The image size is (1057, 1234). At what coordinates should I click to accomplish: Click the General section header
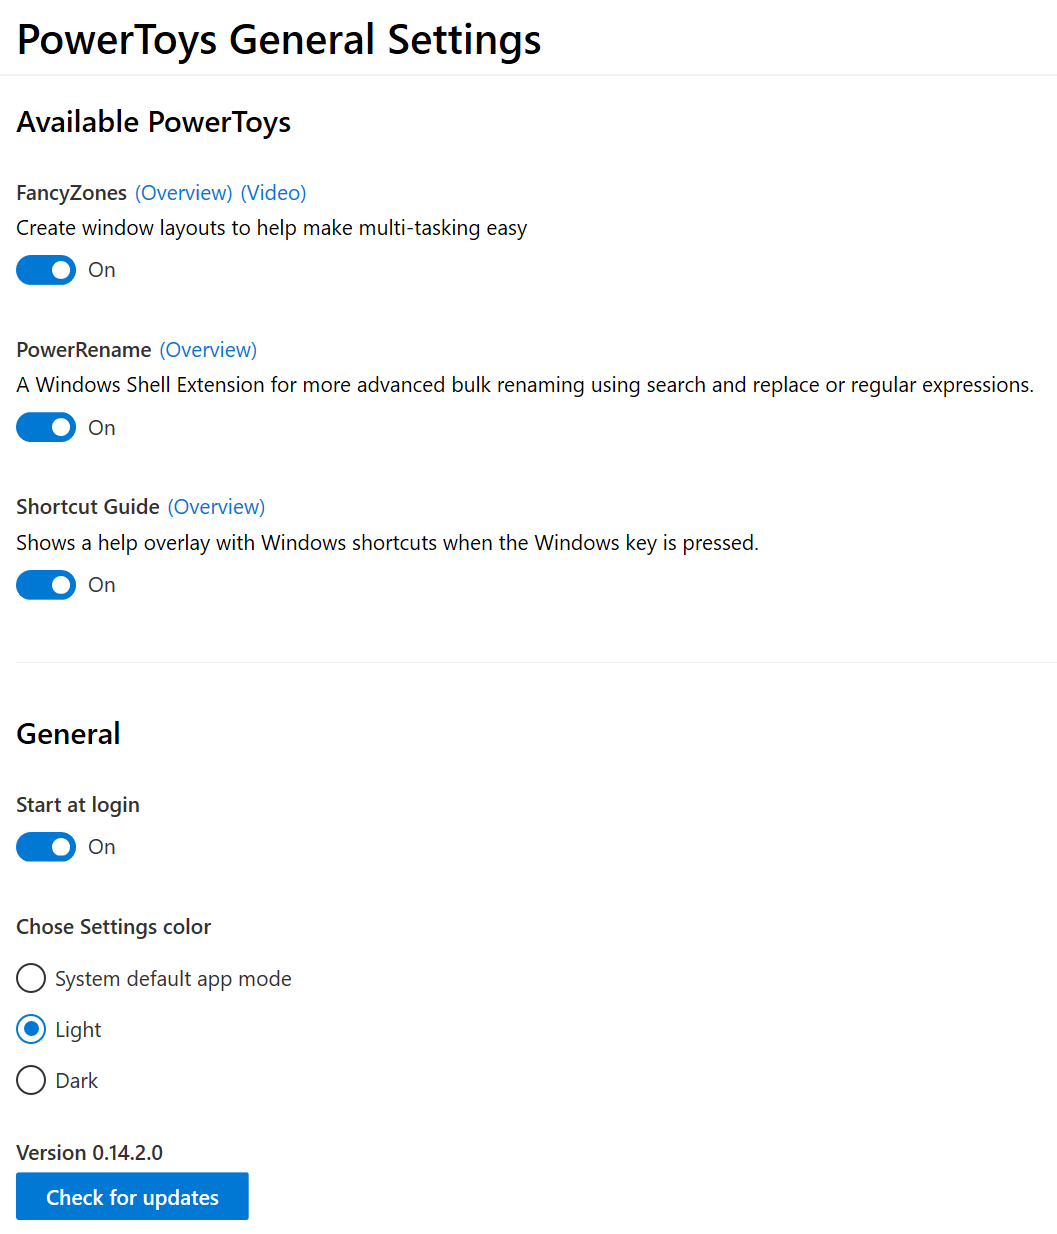coord(68,733)
